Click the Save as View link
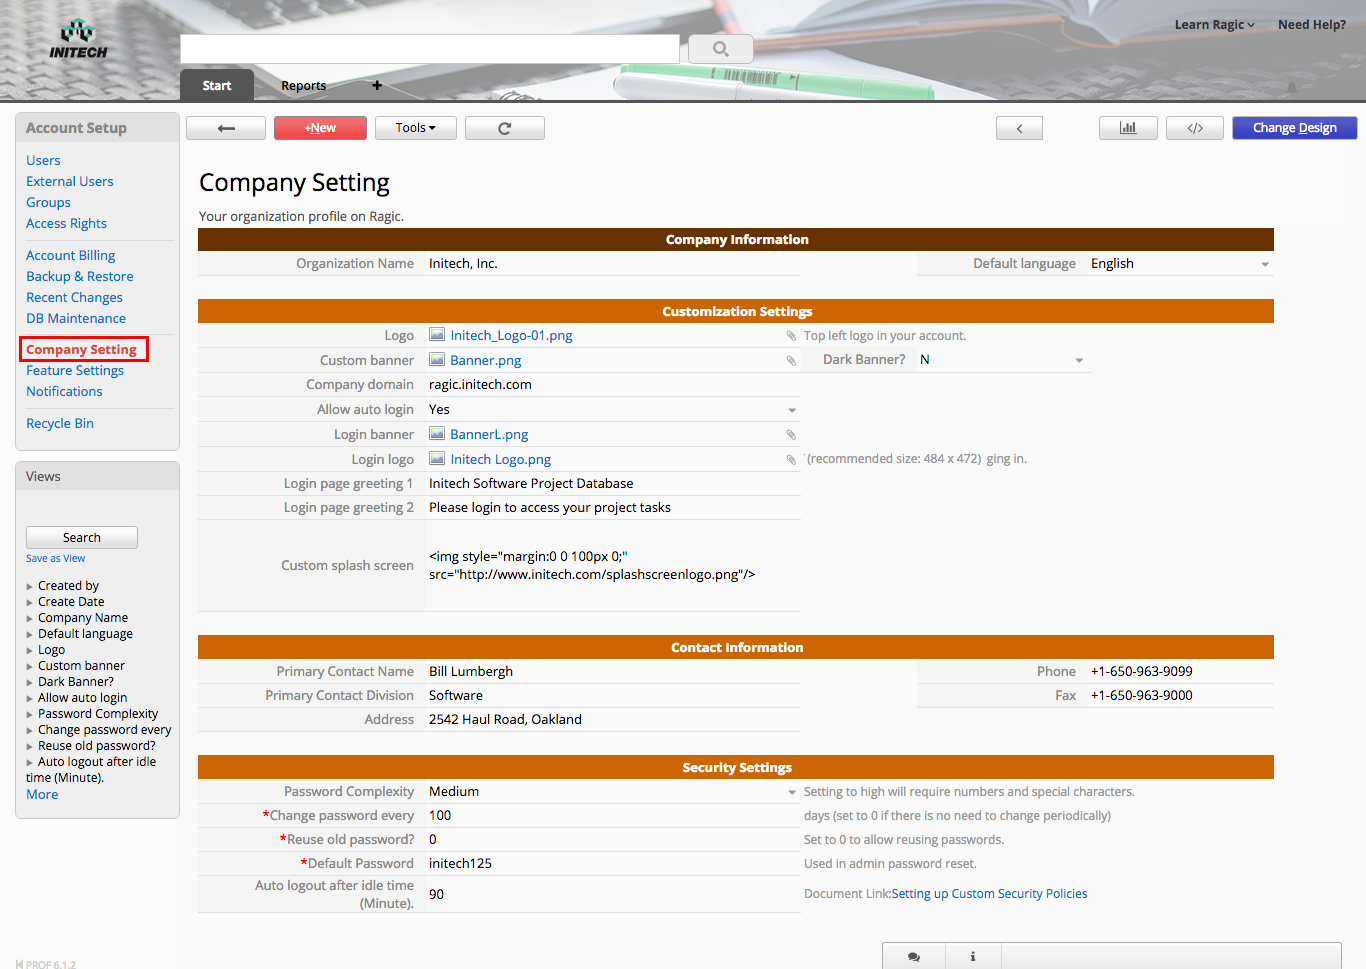The image size is (1366, 969). pos(56,559)
